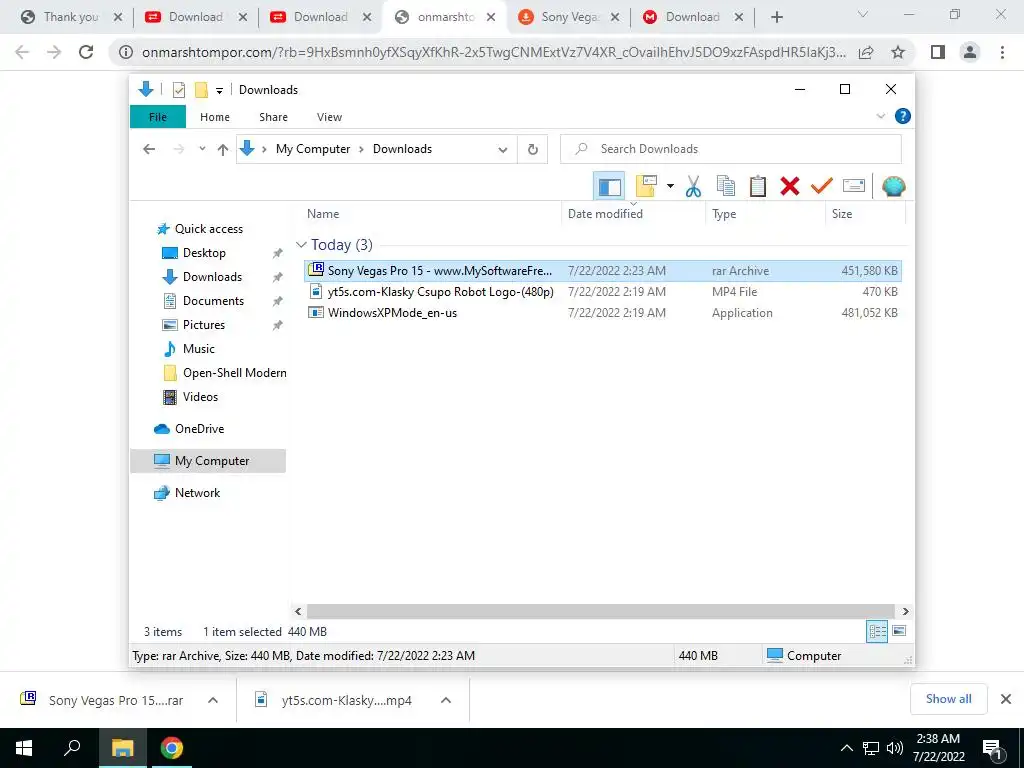The height and width of the screenshot is (768, 1024).
Task: Open Sony Vegas Pro download options arrow
Action: [212, 700]
